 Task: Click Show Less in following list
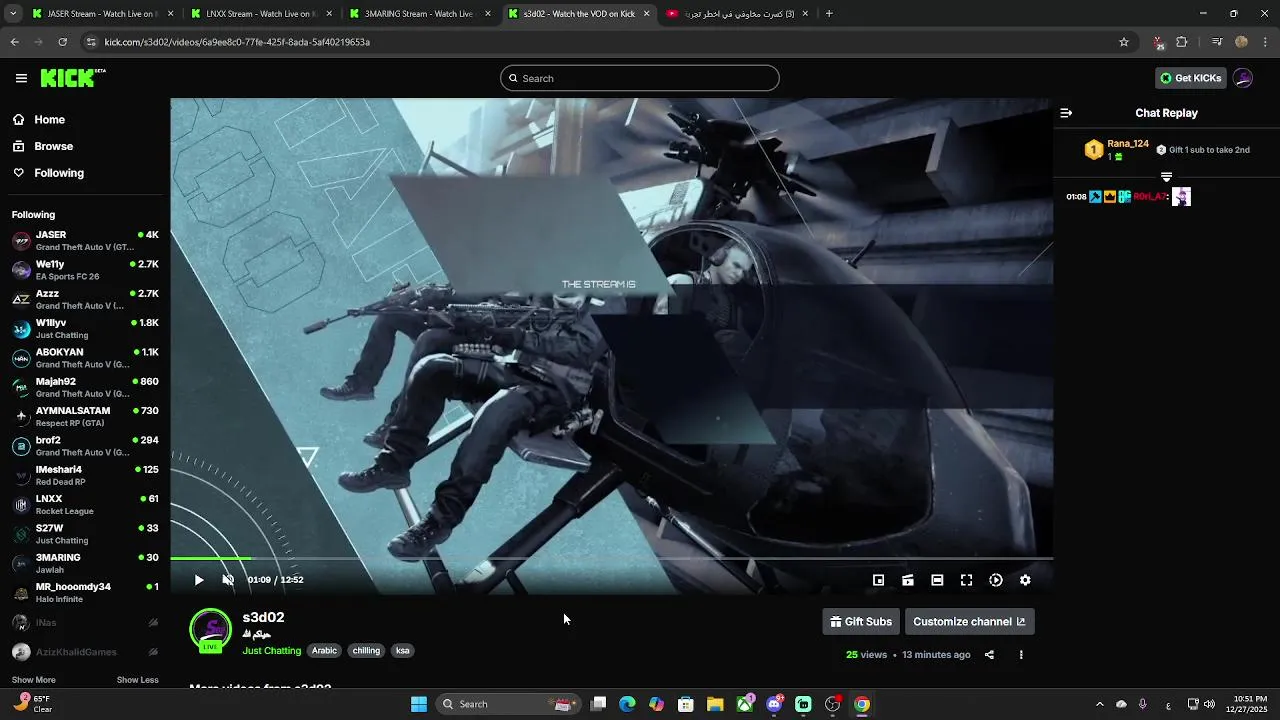tap(137, 680)
